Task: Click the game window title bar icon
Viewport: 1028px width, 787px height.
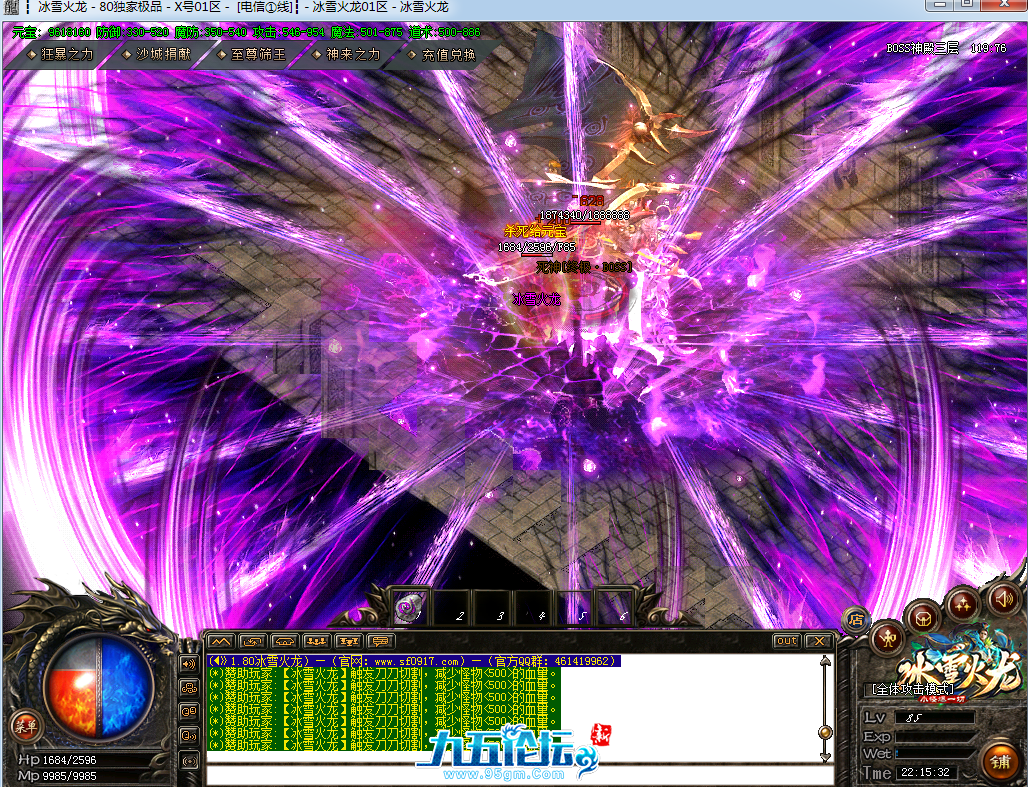Action: pos(11,7)
